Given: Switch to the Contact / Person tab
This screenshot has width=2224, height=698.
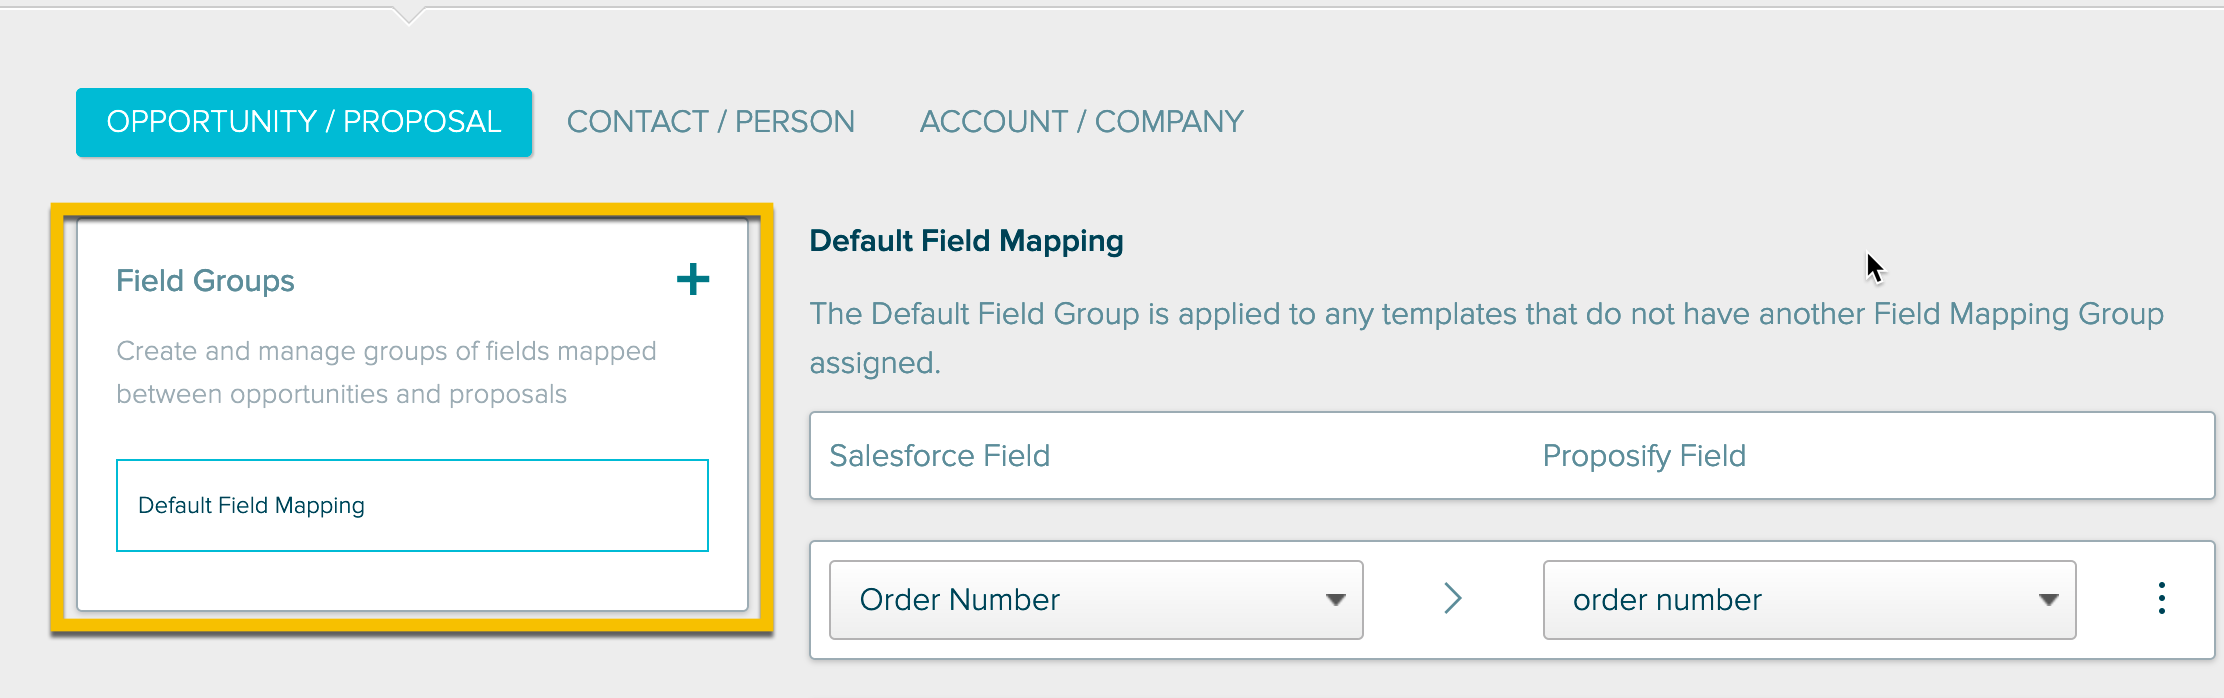Looking at the screenshot, I should coord(711,122).
